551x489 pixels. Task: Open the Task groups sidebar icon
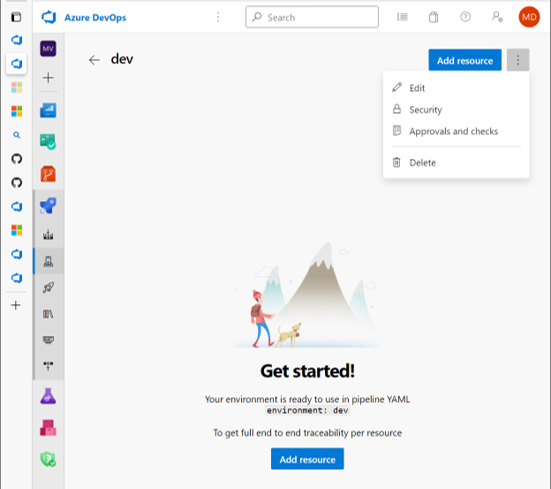coord(48,340)
